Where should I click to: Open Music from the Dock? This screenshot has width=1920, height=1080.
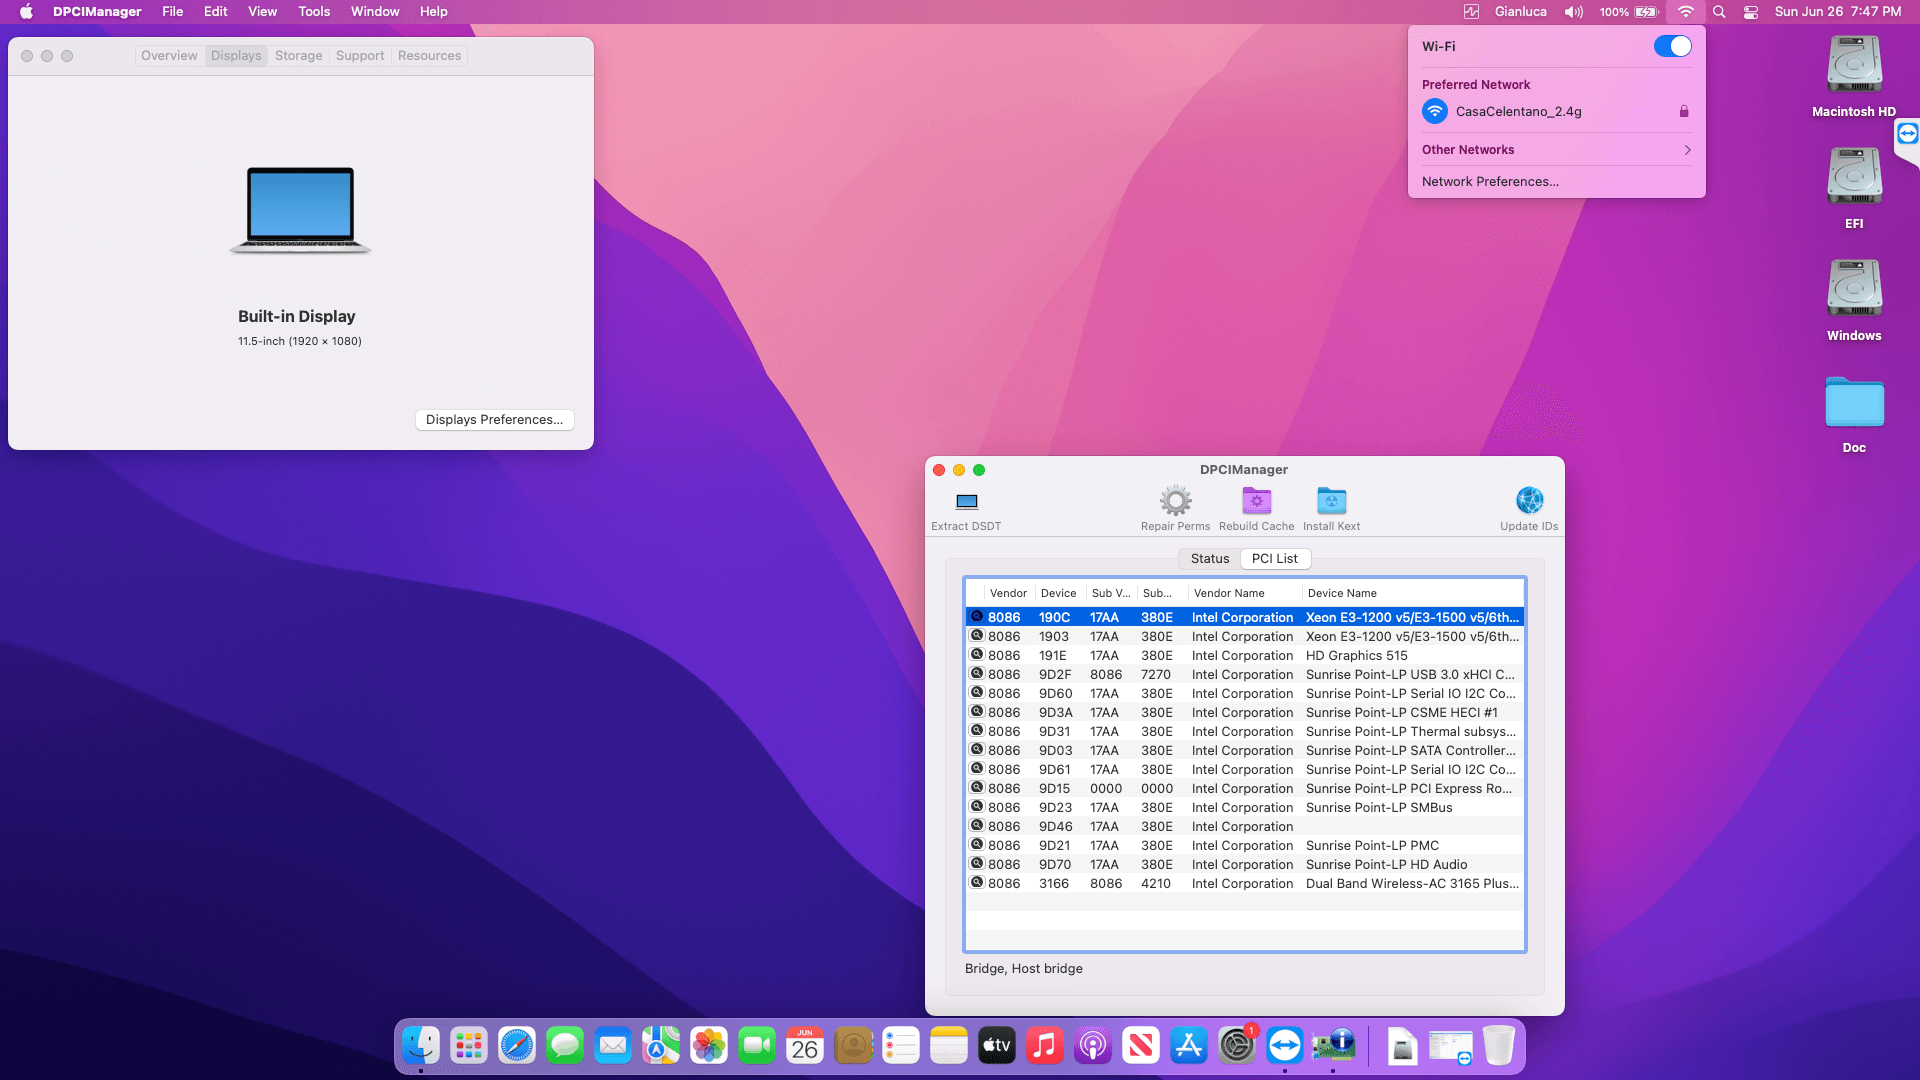tap(1045, 1046)
